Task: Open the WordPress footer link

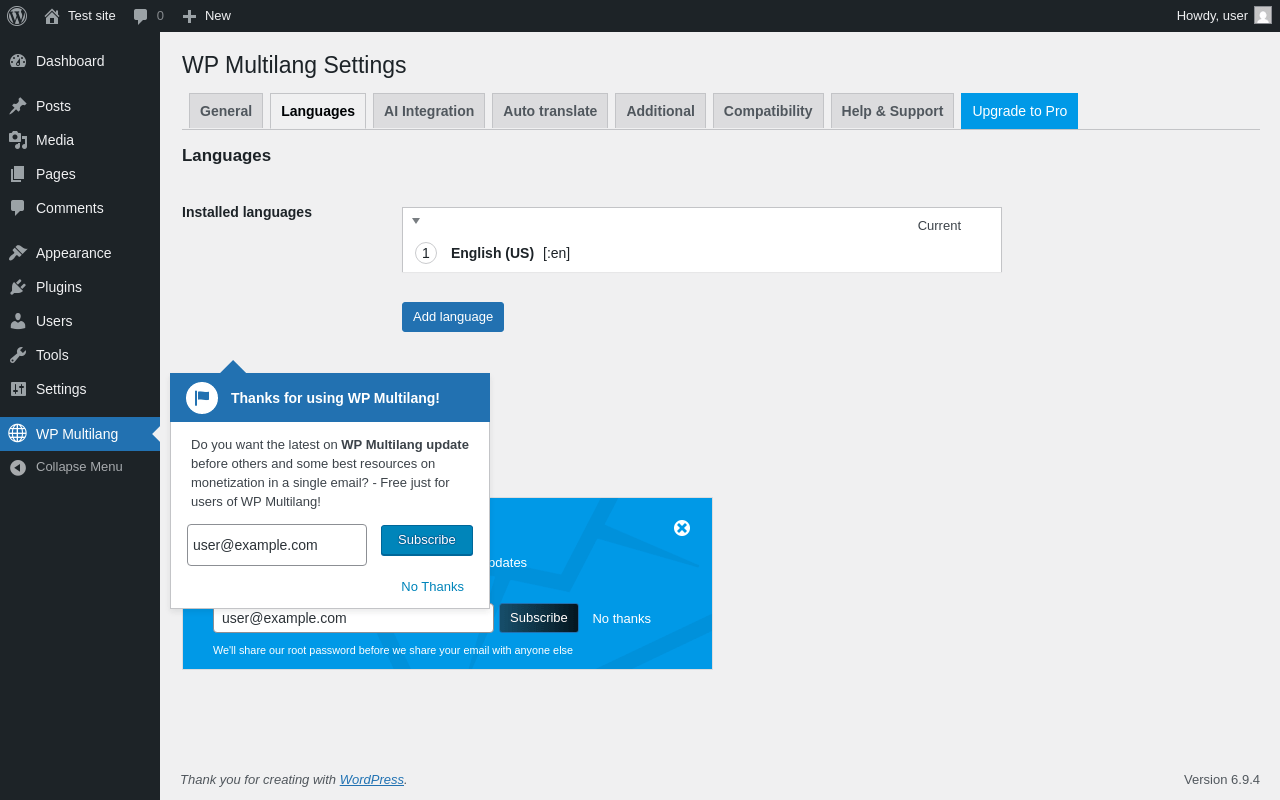Action: (372, 779)
